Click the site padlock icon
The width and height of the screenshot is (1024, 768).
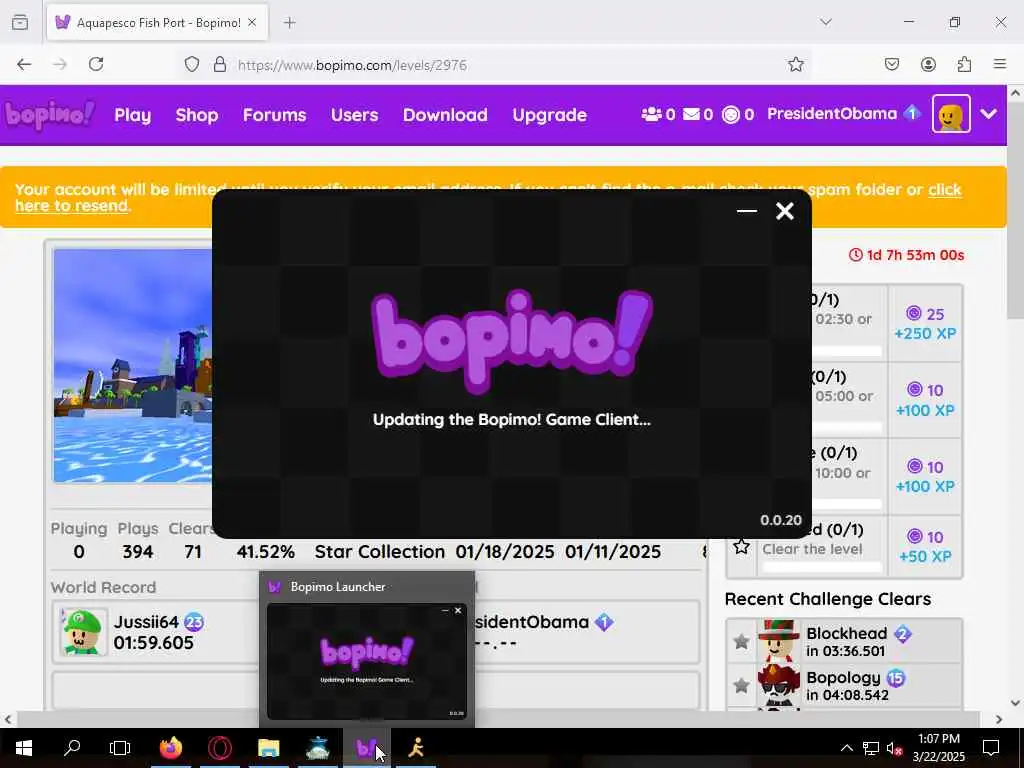(x=220, y=64)
